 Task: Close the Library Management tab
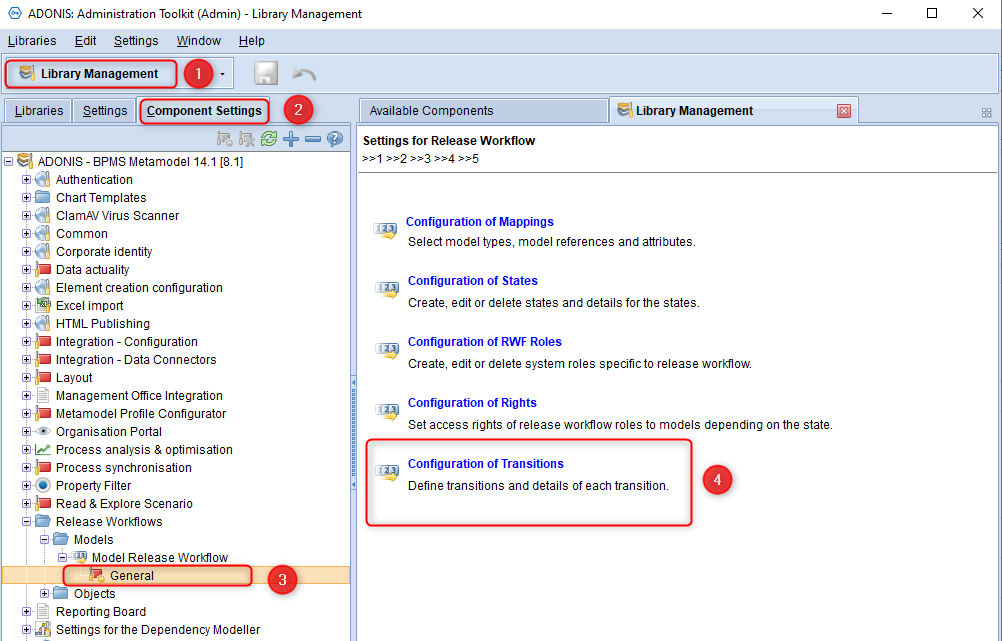click(844, 111)
